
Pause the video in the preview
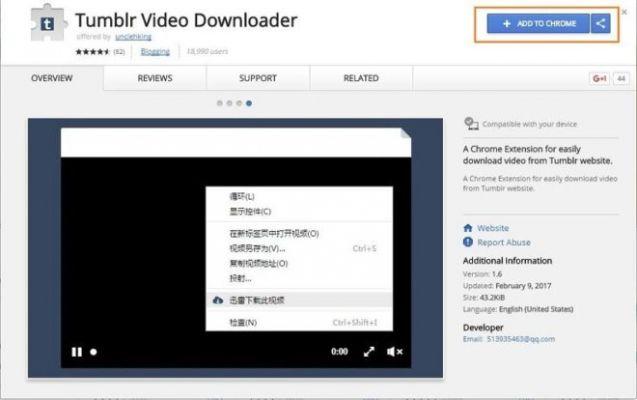click(x=77, y=352)
